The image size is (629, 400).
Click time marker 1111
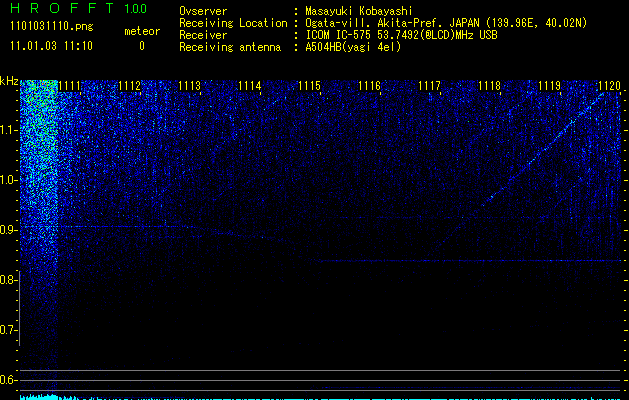(69, 86)
